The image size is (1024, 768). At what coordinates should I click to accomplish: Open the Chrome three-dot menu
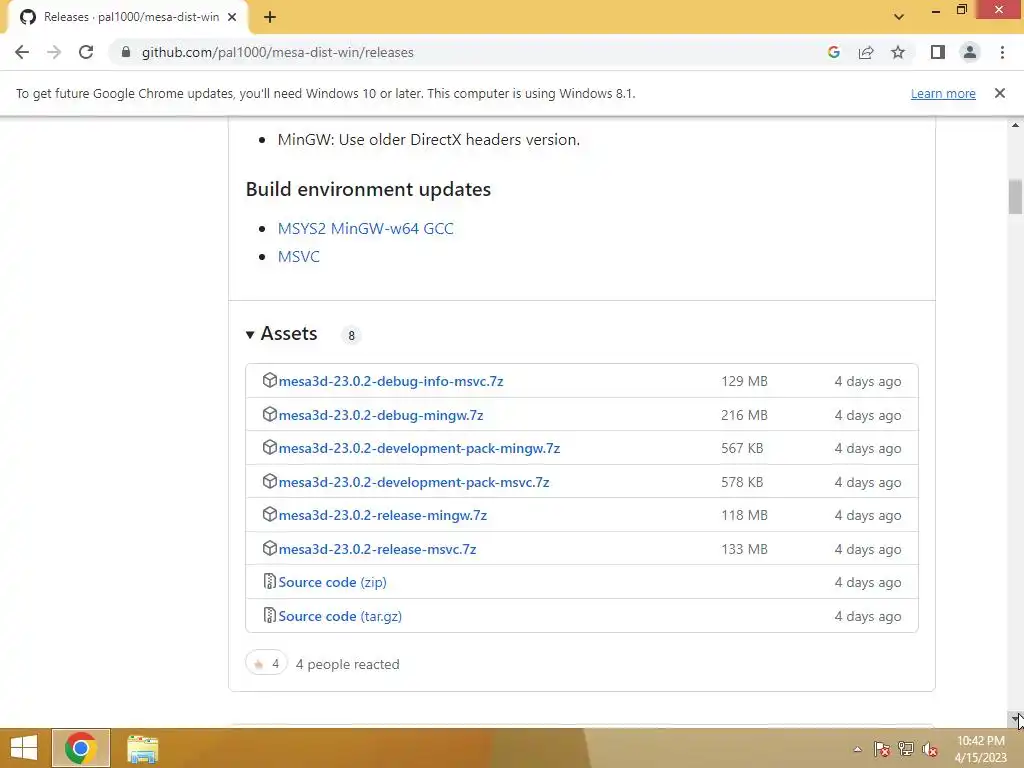1002,52
